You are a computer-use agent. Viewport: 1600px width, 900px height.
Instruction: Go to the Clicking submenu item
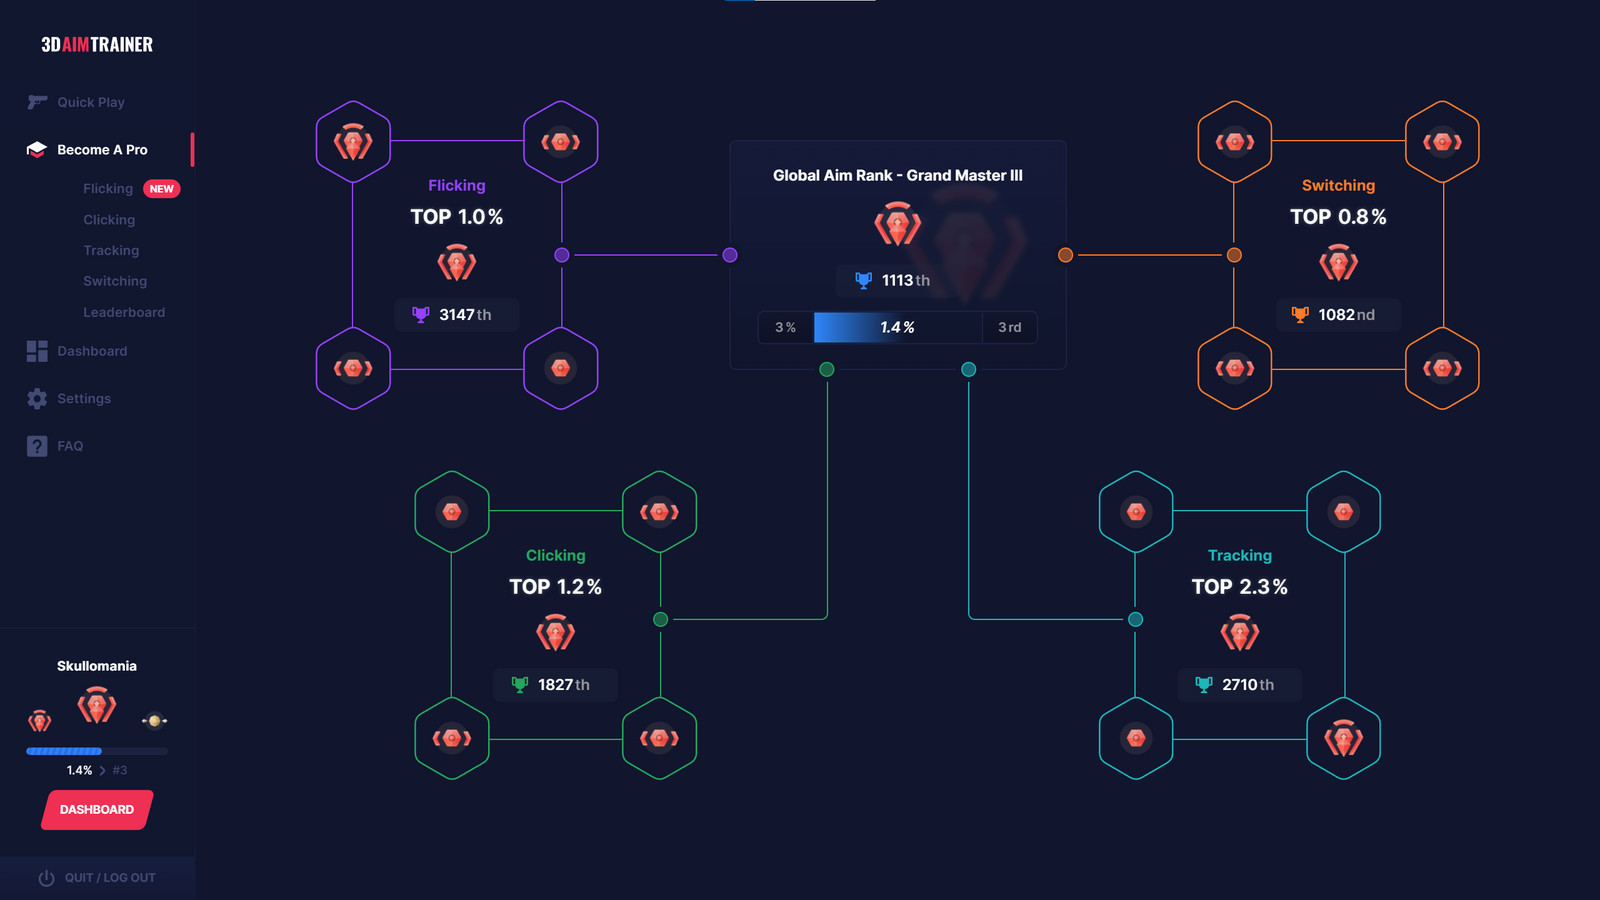[109, 220]
